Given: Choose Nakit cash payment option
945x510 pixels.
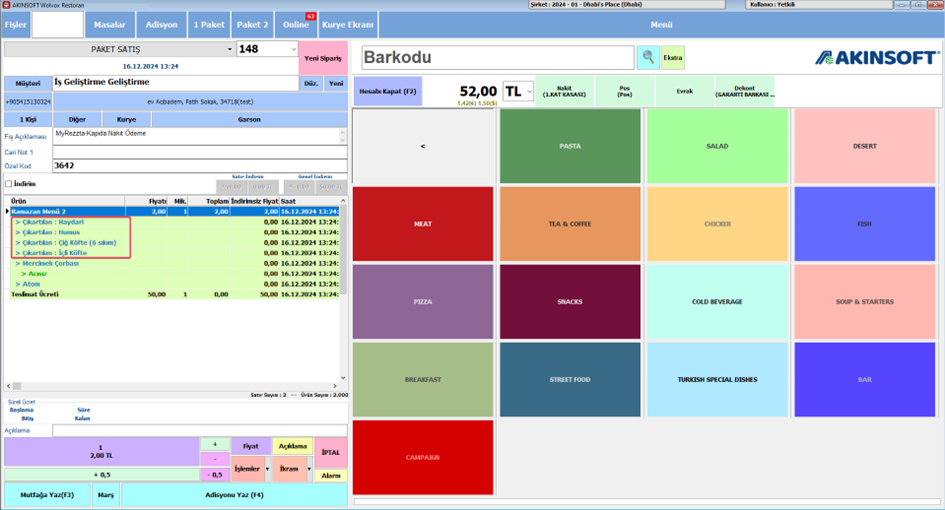Looking at the screenshot, I should 564,92.
